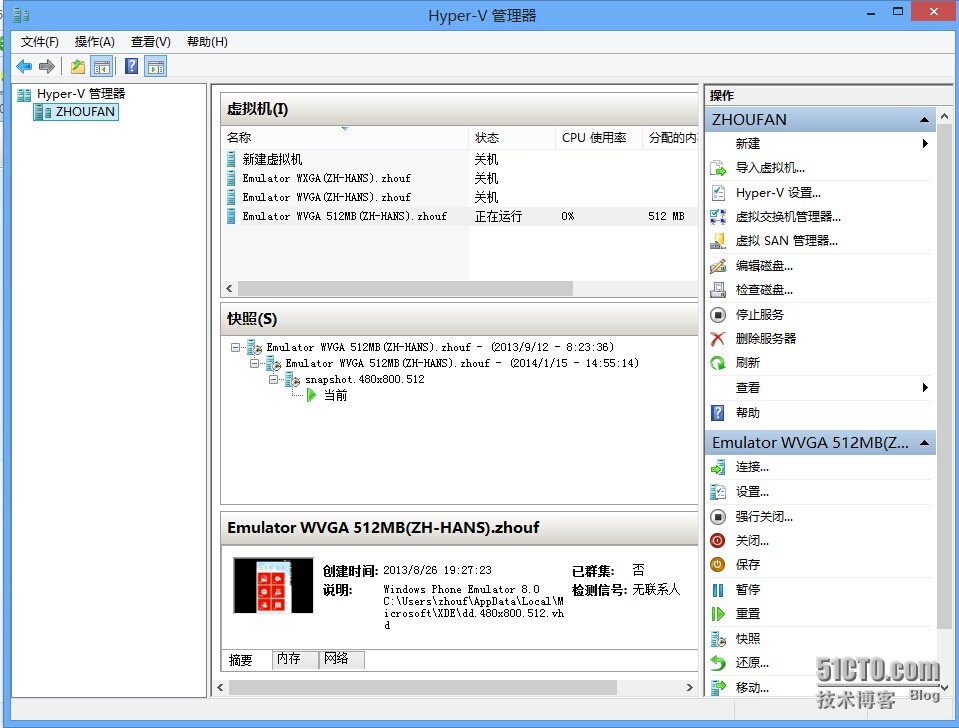Expand the 查看 submenu arrow in actions
959x728 pixels.
tap(925, 387)
